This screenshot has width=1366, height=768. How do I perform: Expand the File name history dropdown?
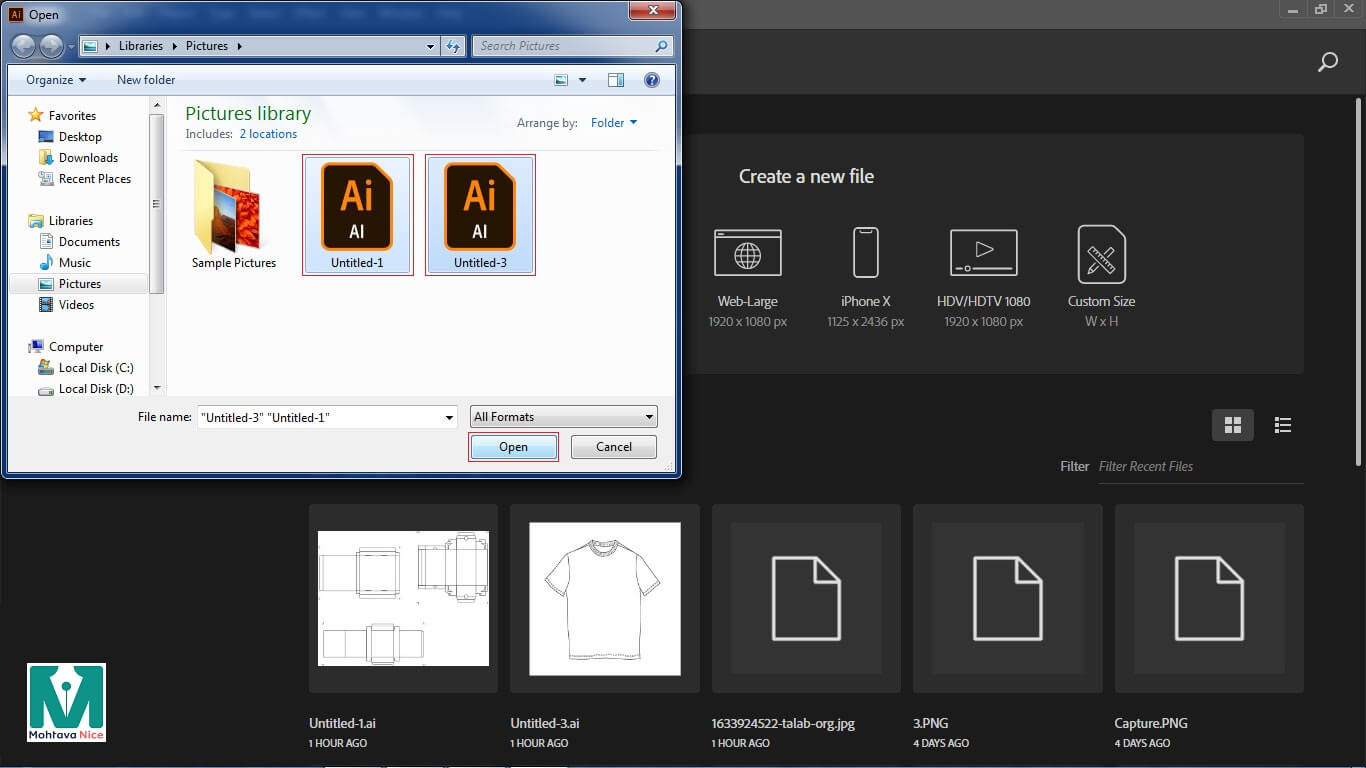click(x=449, y=417)
